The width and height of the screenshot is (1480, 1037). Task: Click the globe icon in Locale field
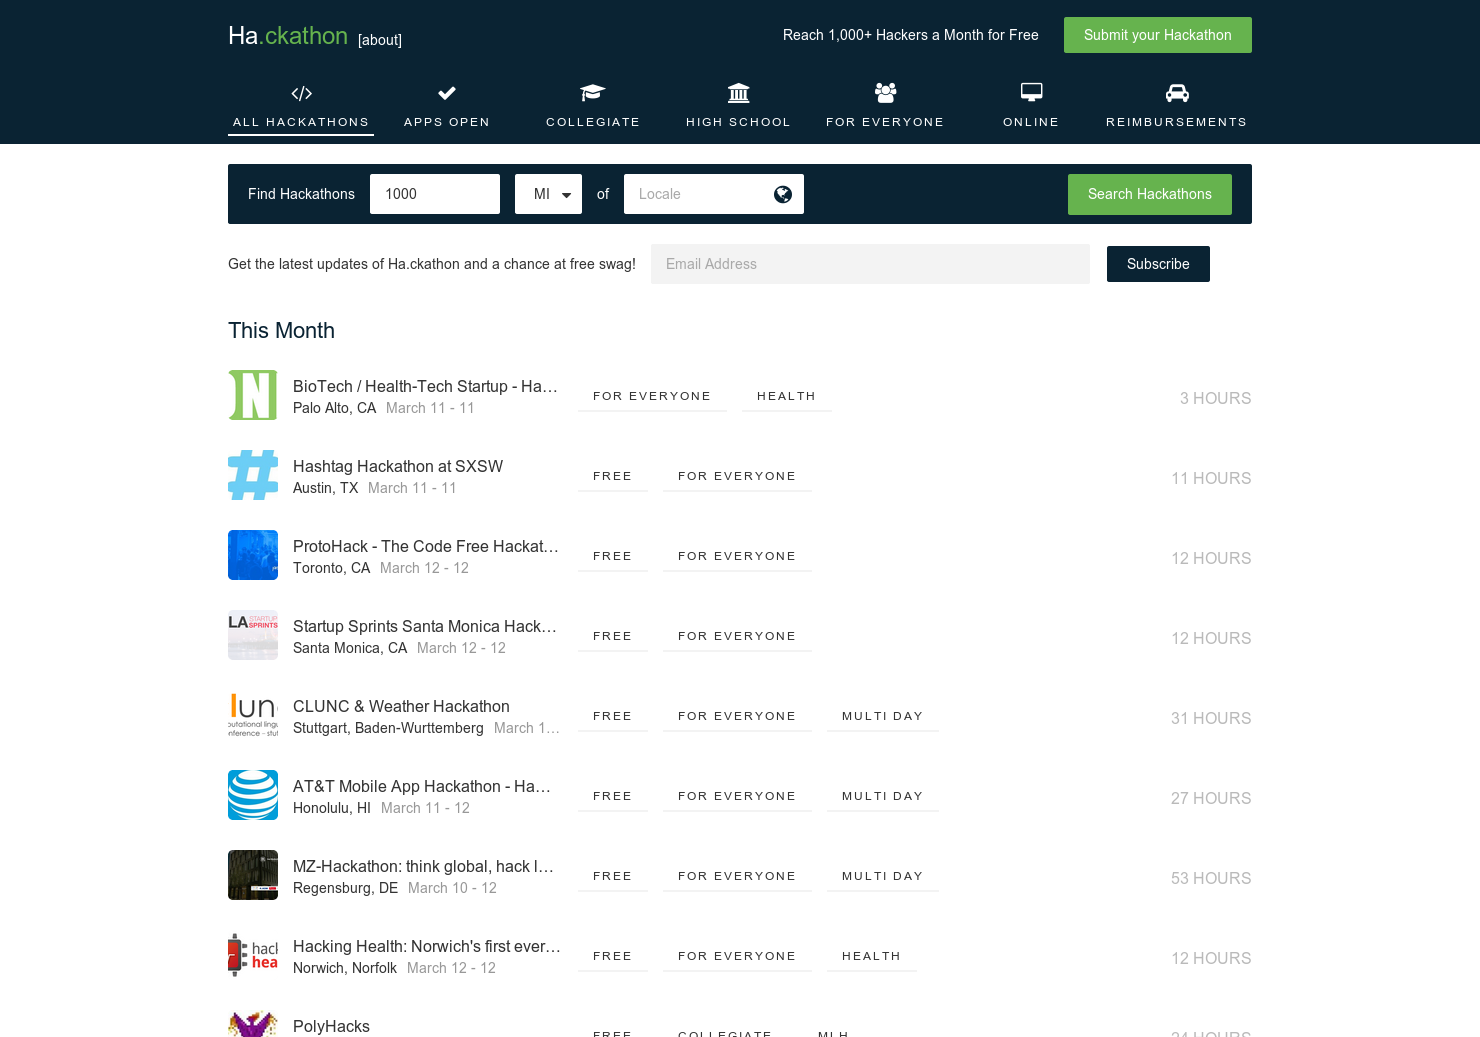coord(783,194)
